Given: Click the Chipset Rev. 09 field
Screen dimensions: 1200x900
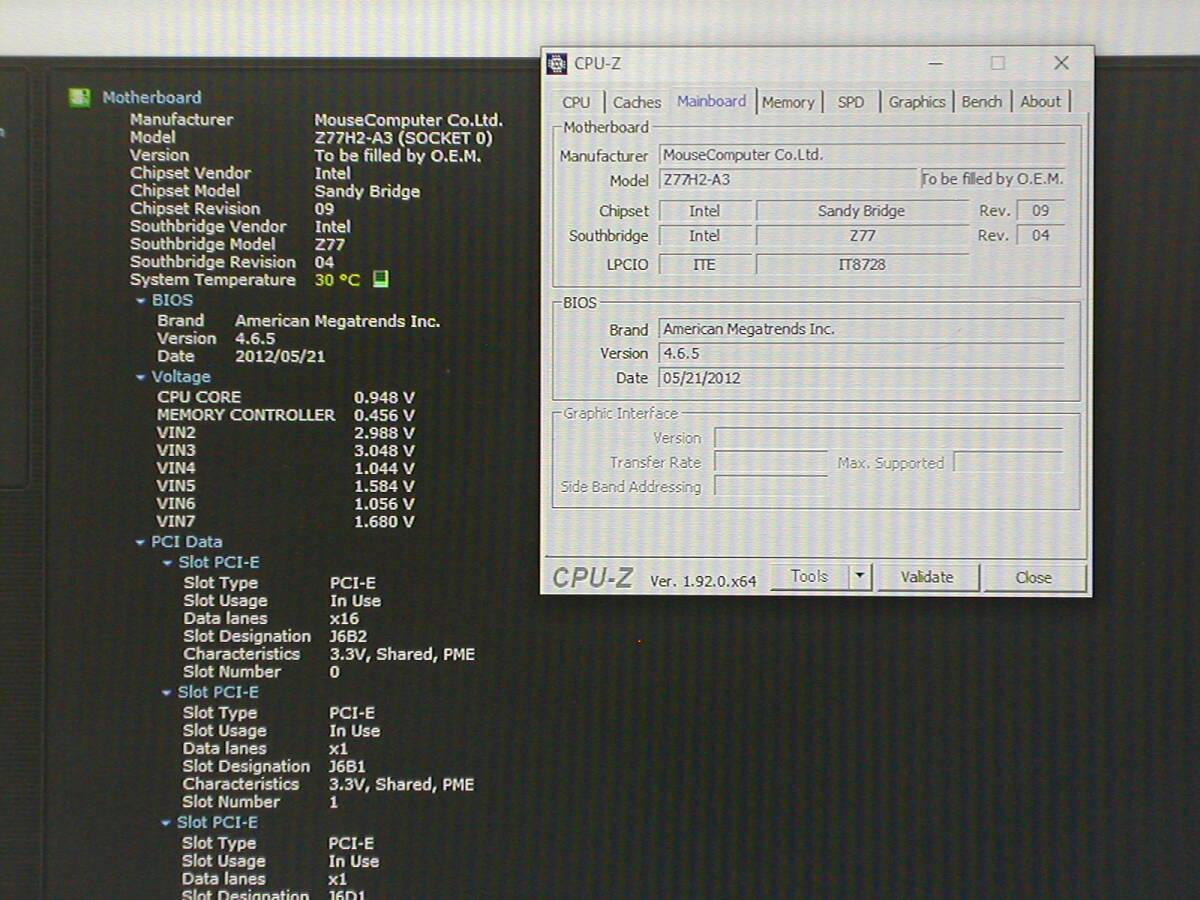Looking at the screenshot, I should (x=1040, y=211).
